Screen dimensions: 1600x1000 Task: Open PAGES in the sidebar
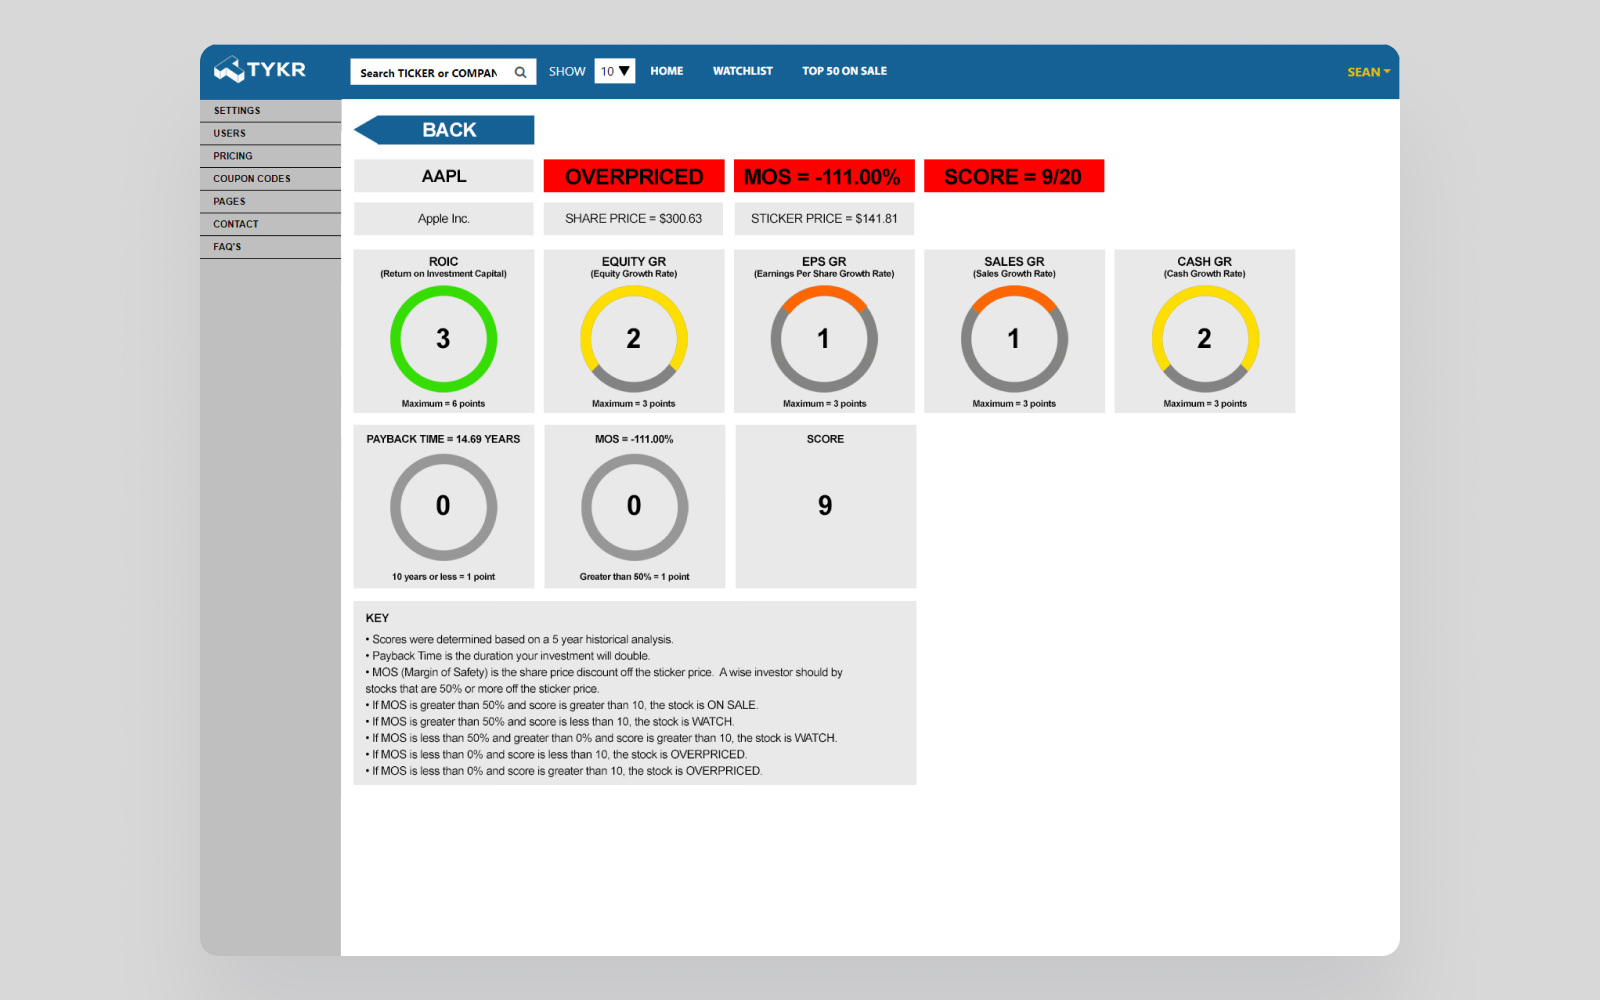coord(270,202)
